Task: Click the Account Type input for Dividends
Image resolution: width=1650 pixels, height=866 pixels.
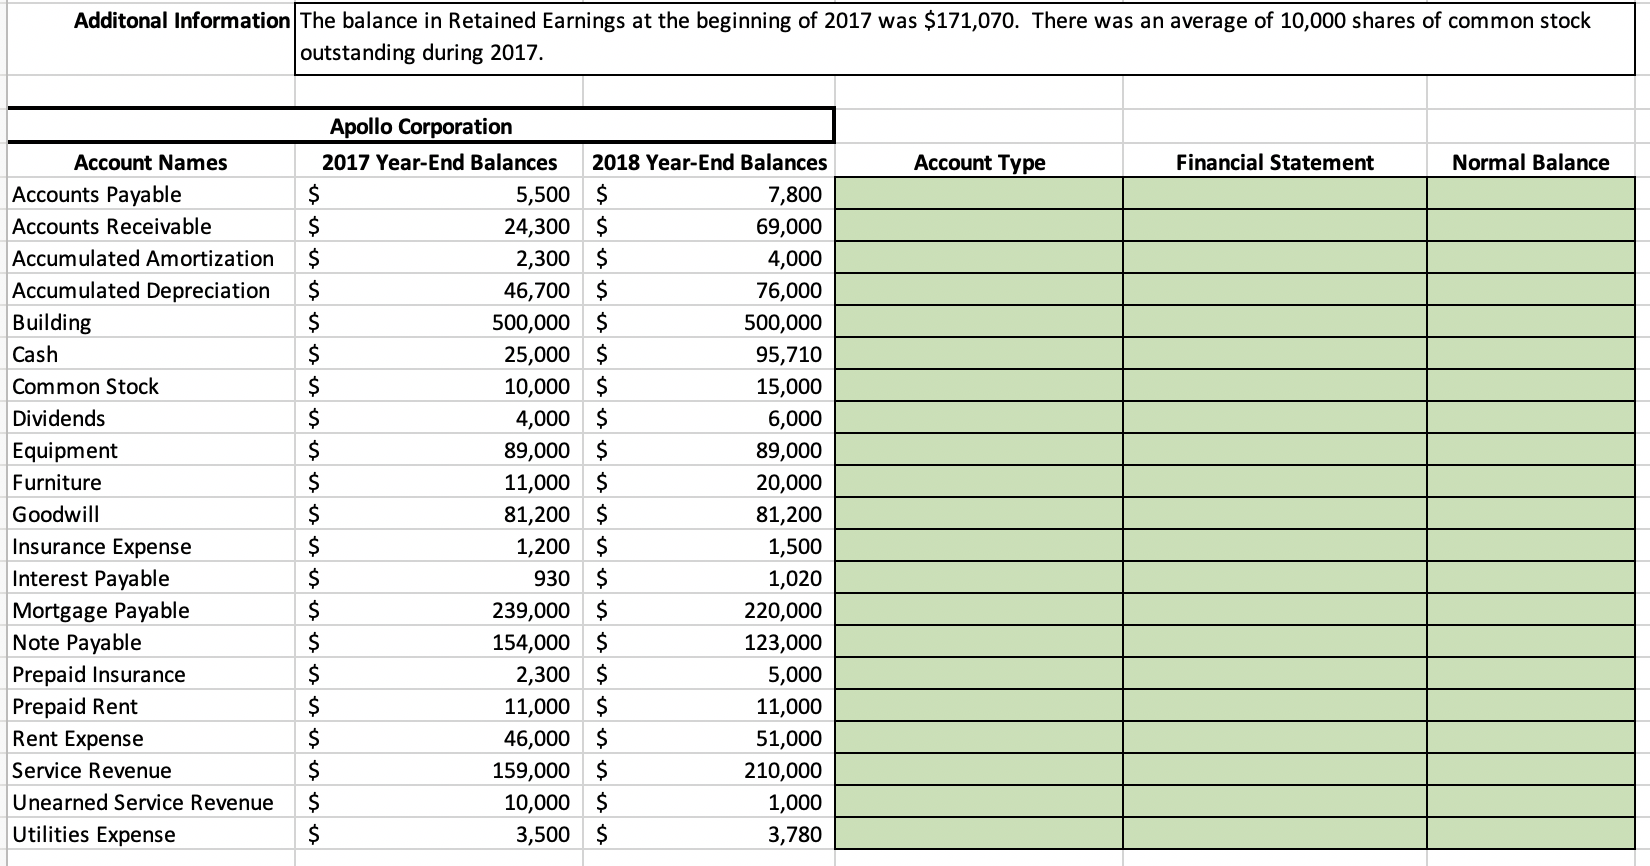Action: (979, 418)
